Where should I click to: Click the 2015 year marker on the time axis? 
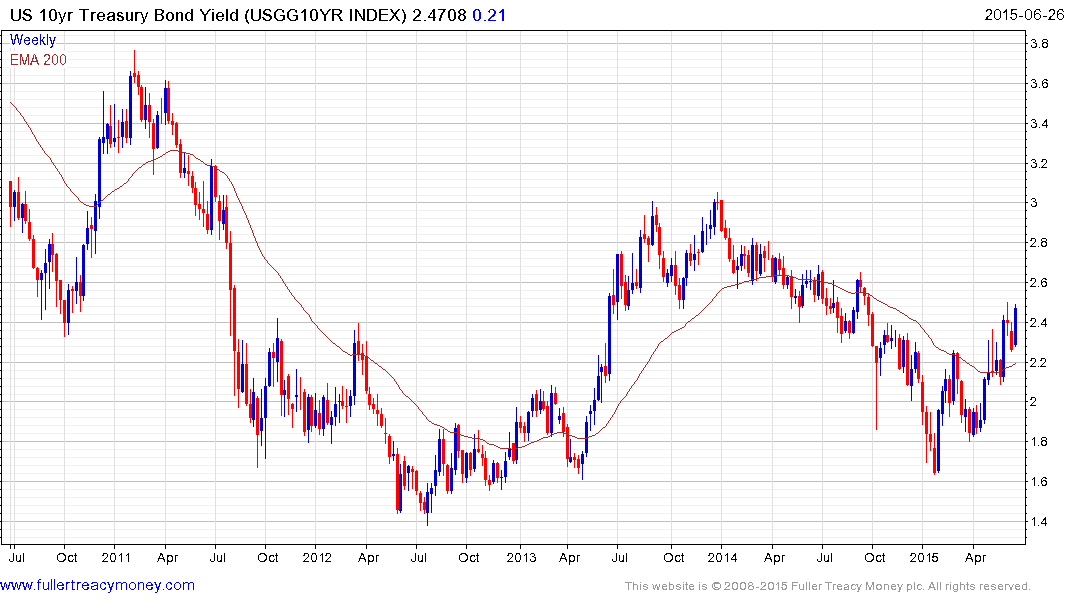click(x=925, y=558)
